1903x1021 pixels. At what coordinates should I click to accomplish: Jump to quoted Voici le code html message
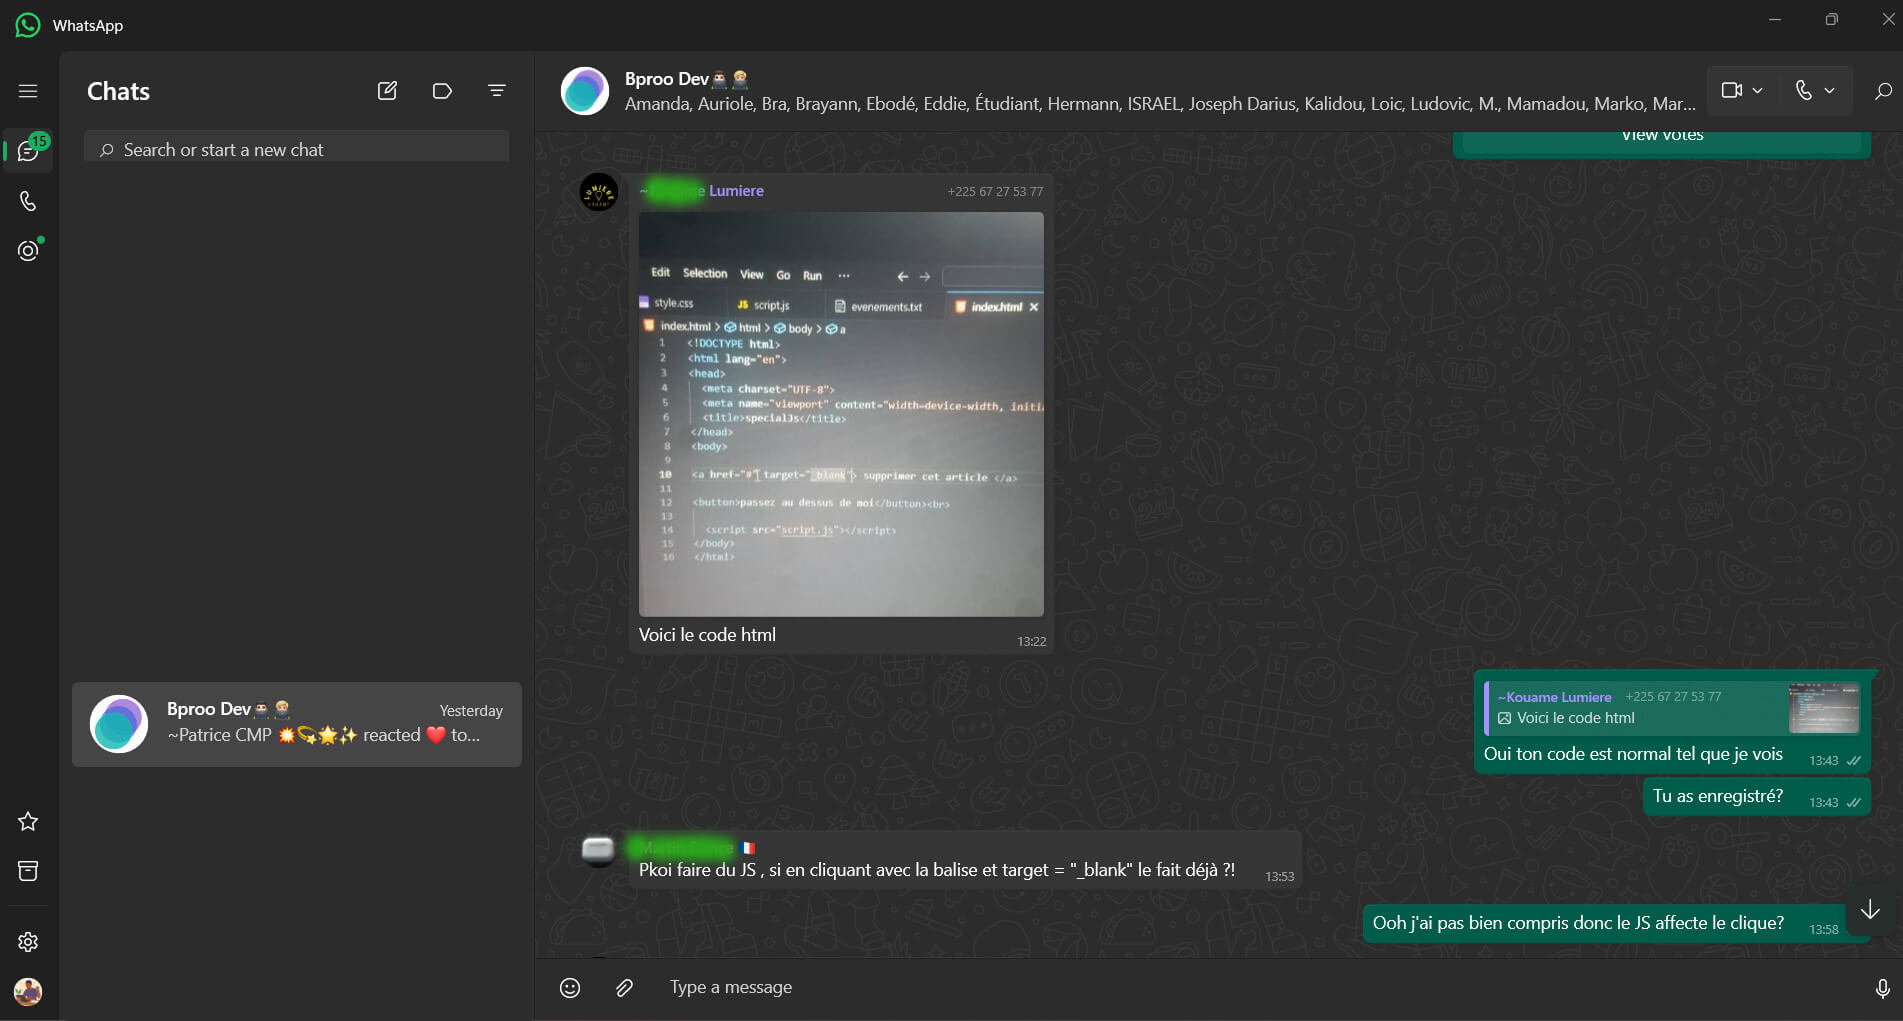(x=1672, y=708)
